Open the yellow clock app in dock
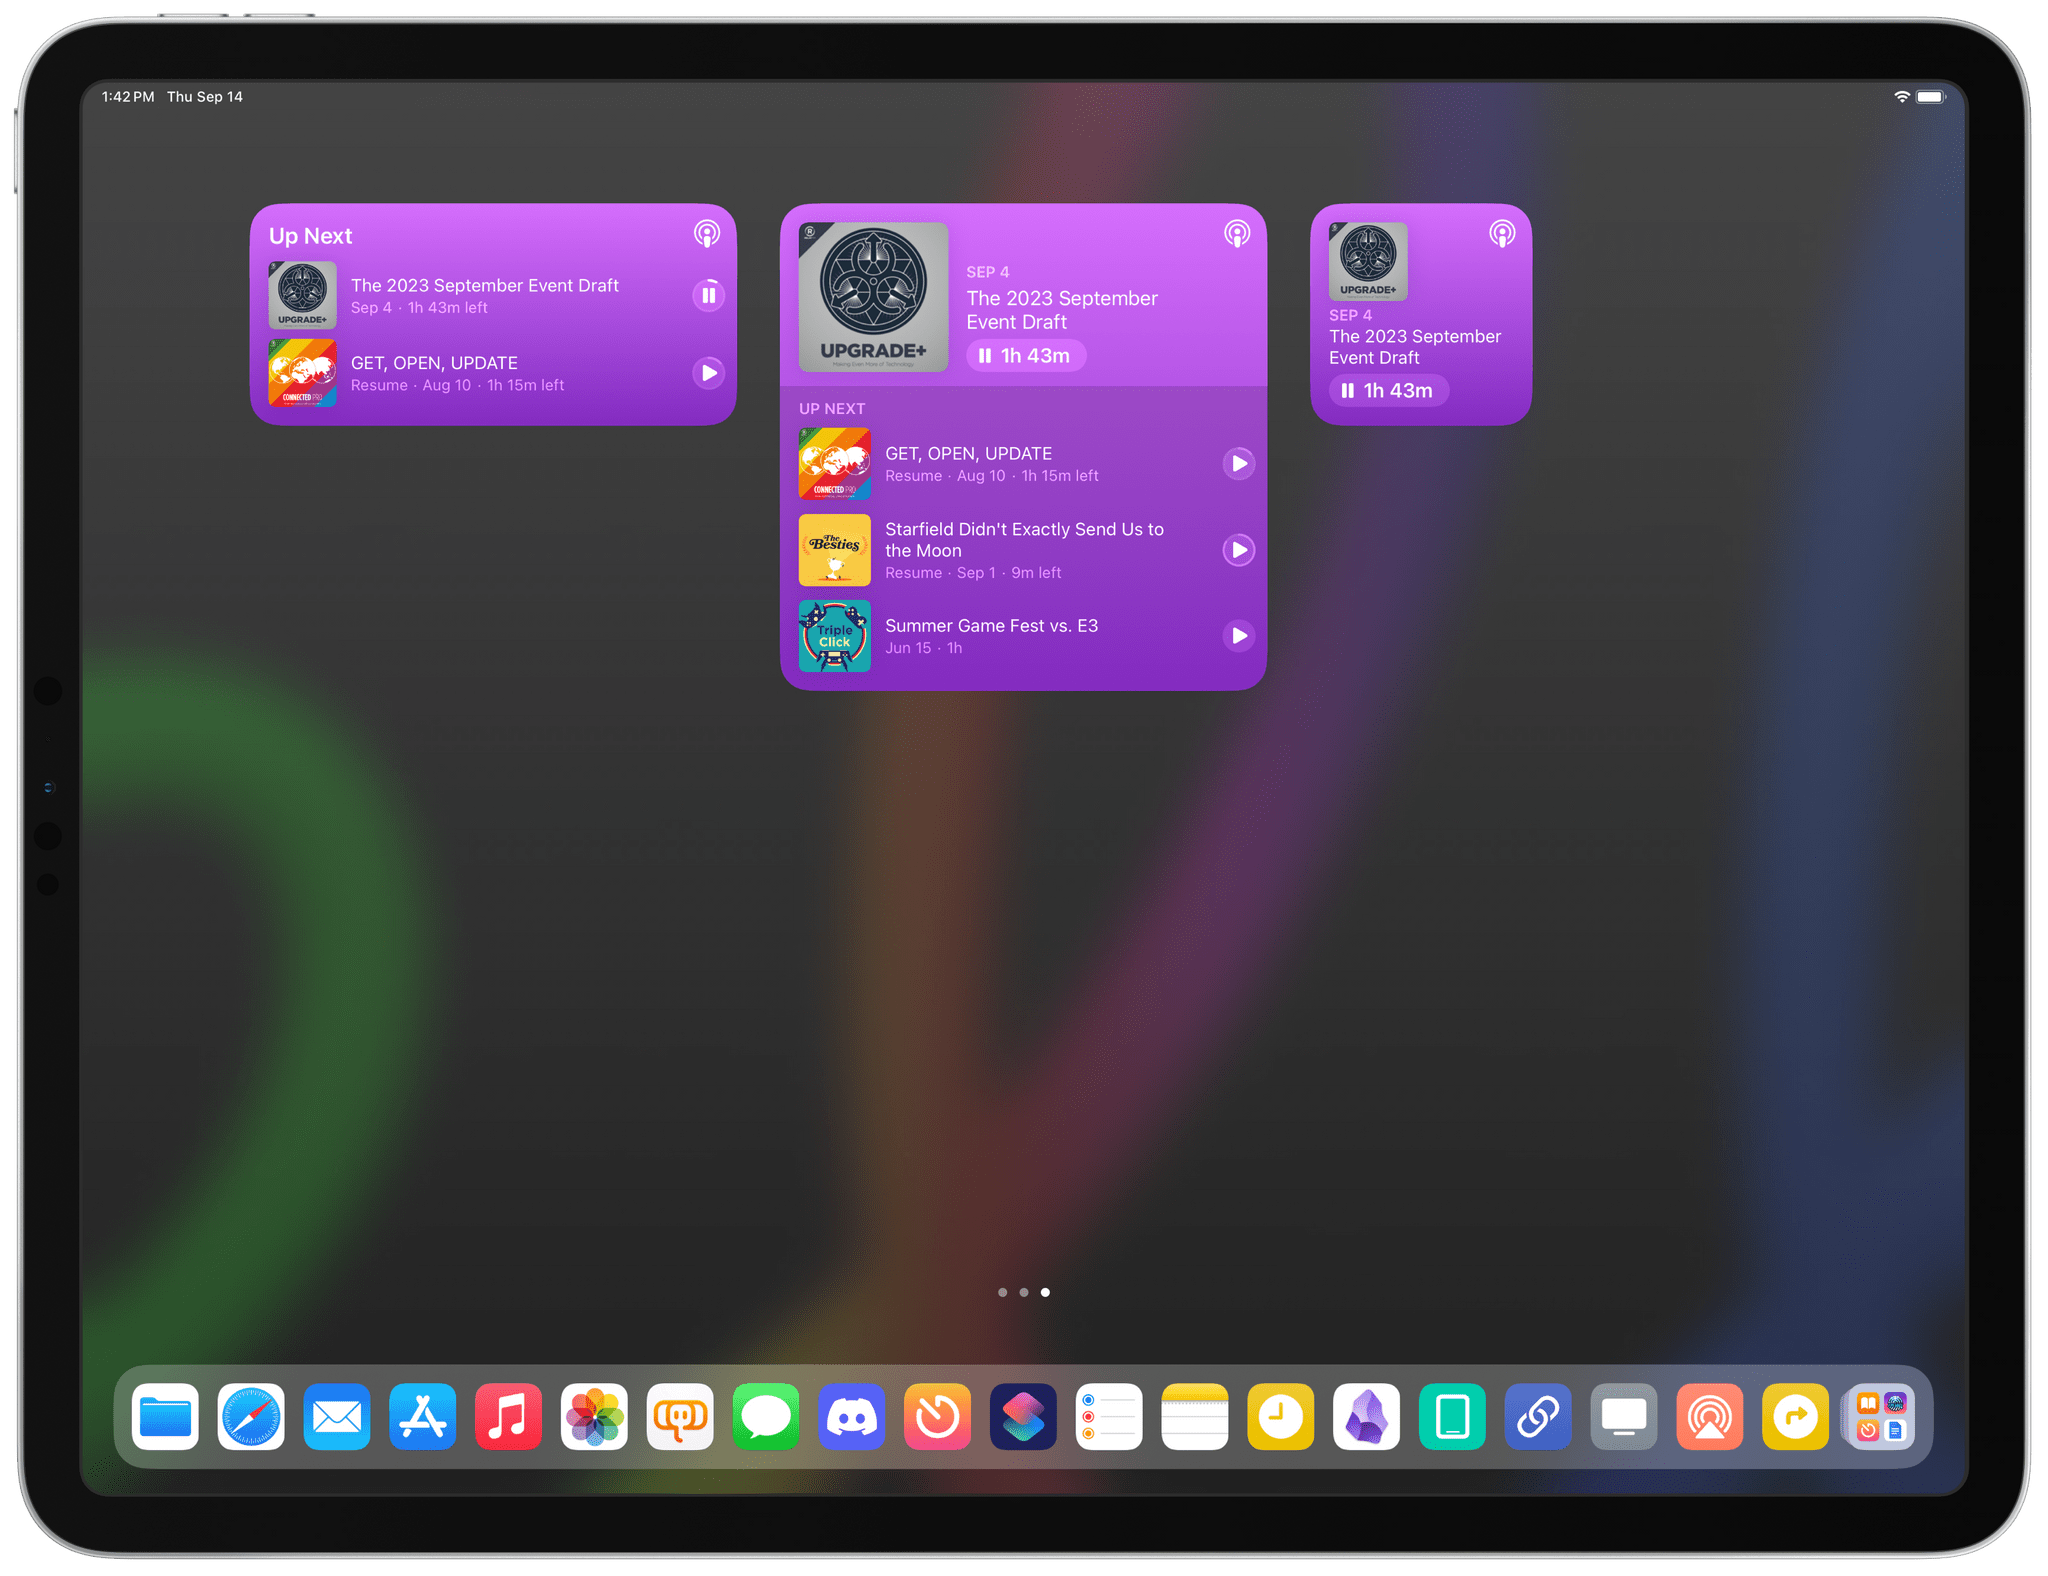The image size is (2048, 1576). [1281, 1416]
